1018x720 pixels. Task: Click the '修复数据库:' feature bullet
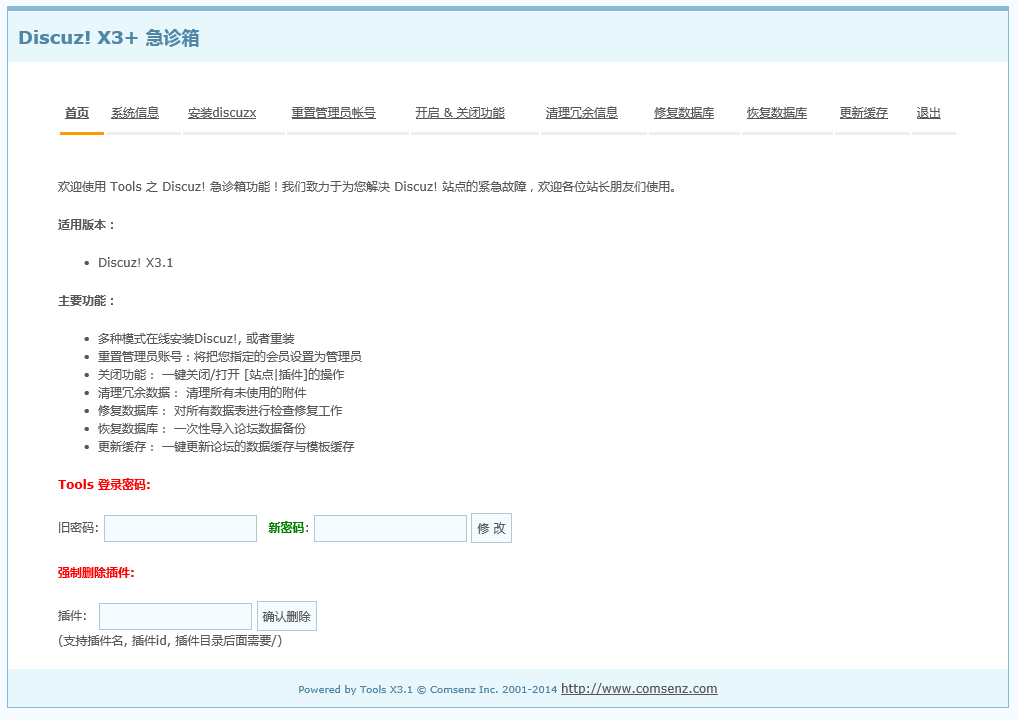point(220,411)
